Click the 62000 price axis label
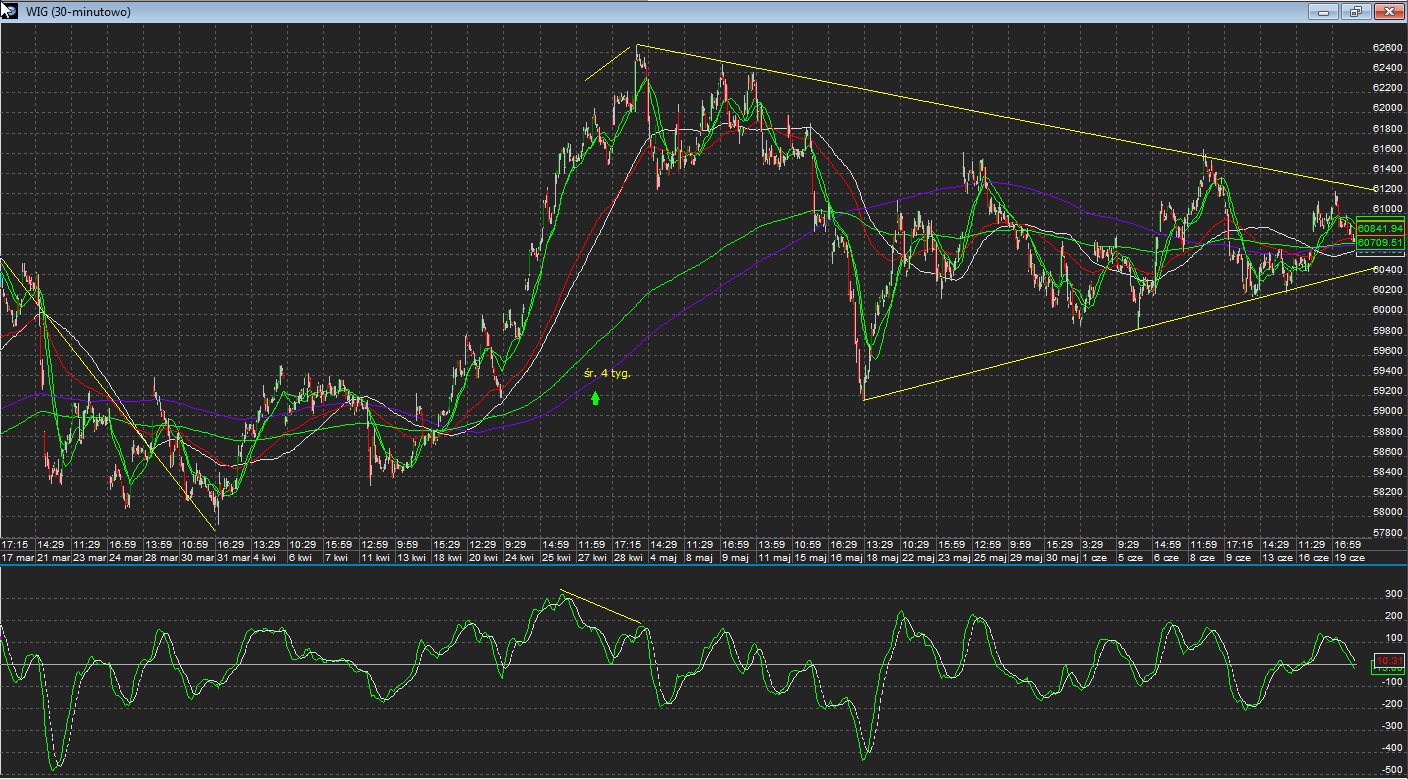This screenshot has height=779, width=1408. [x=1386, y=108]
